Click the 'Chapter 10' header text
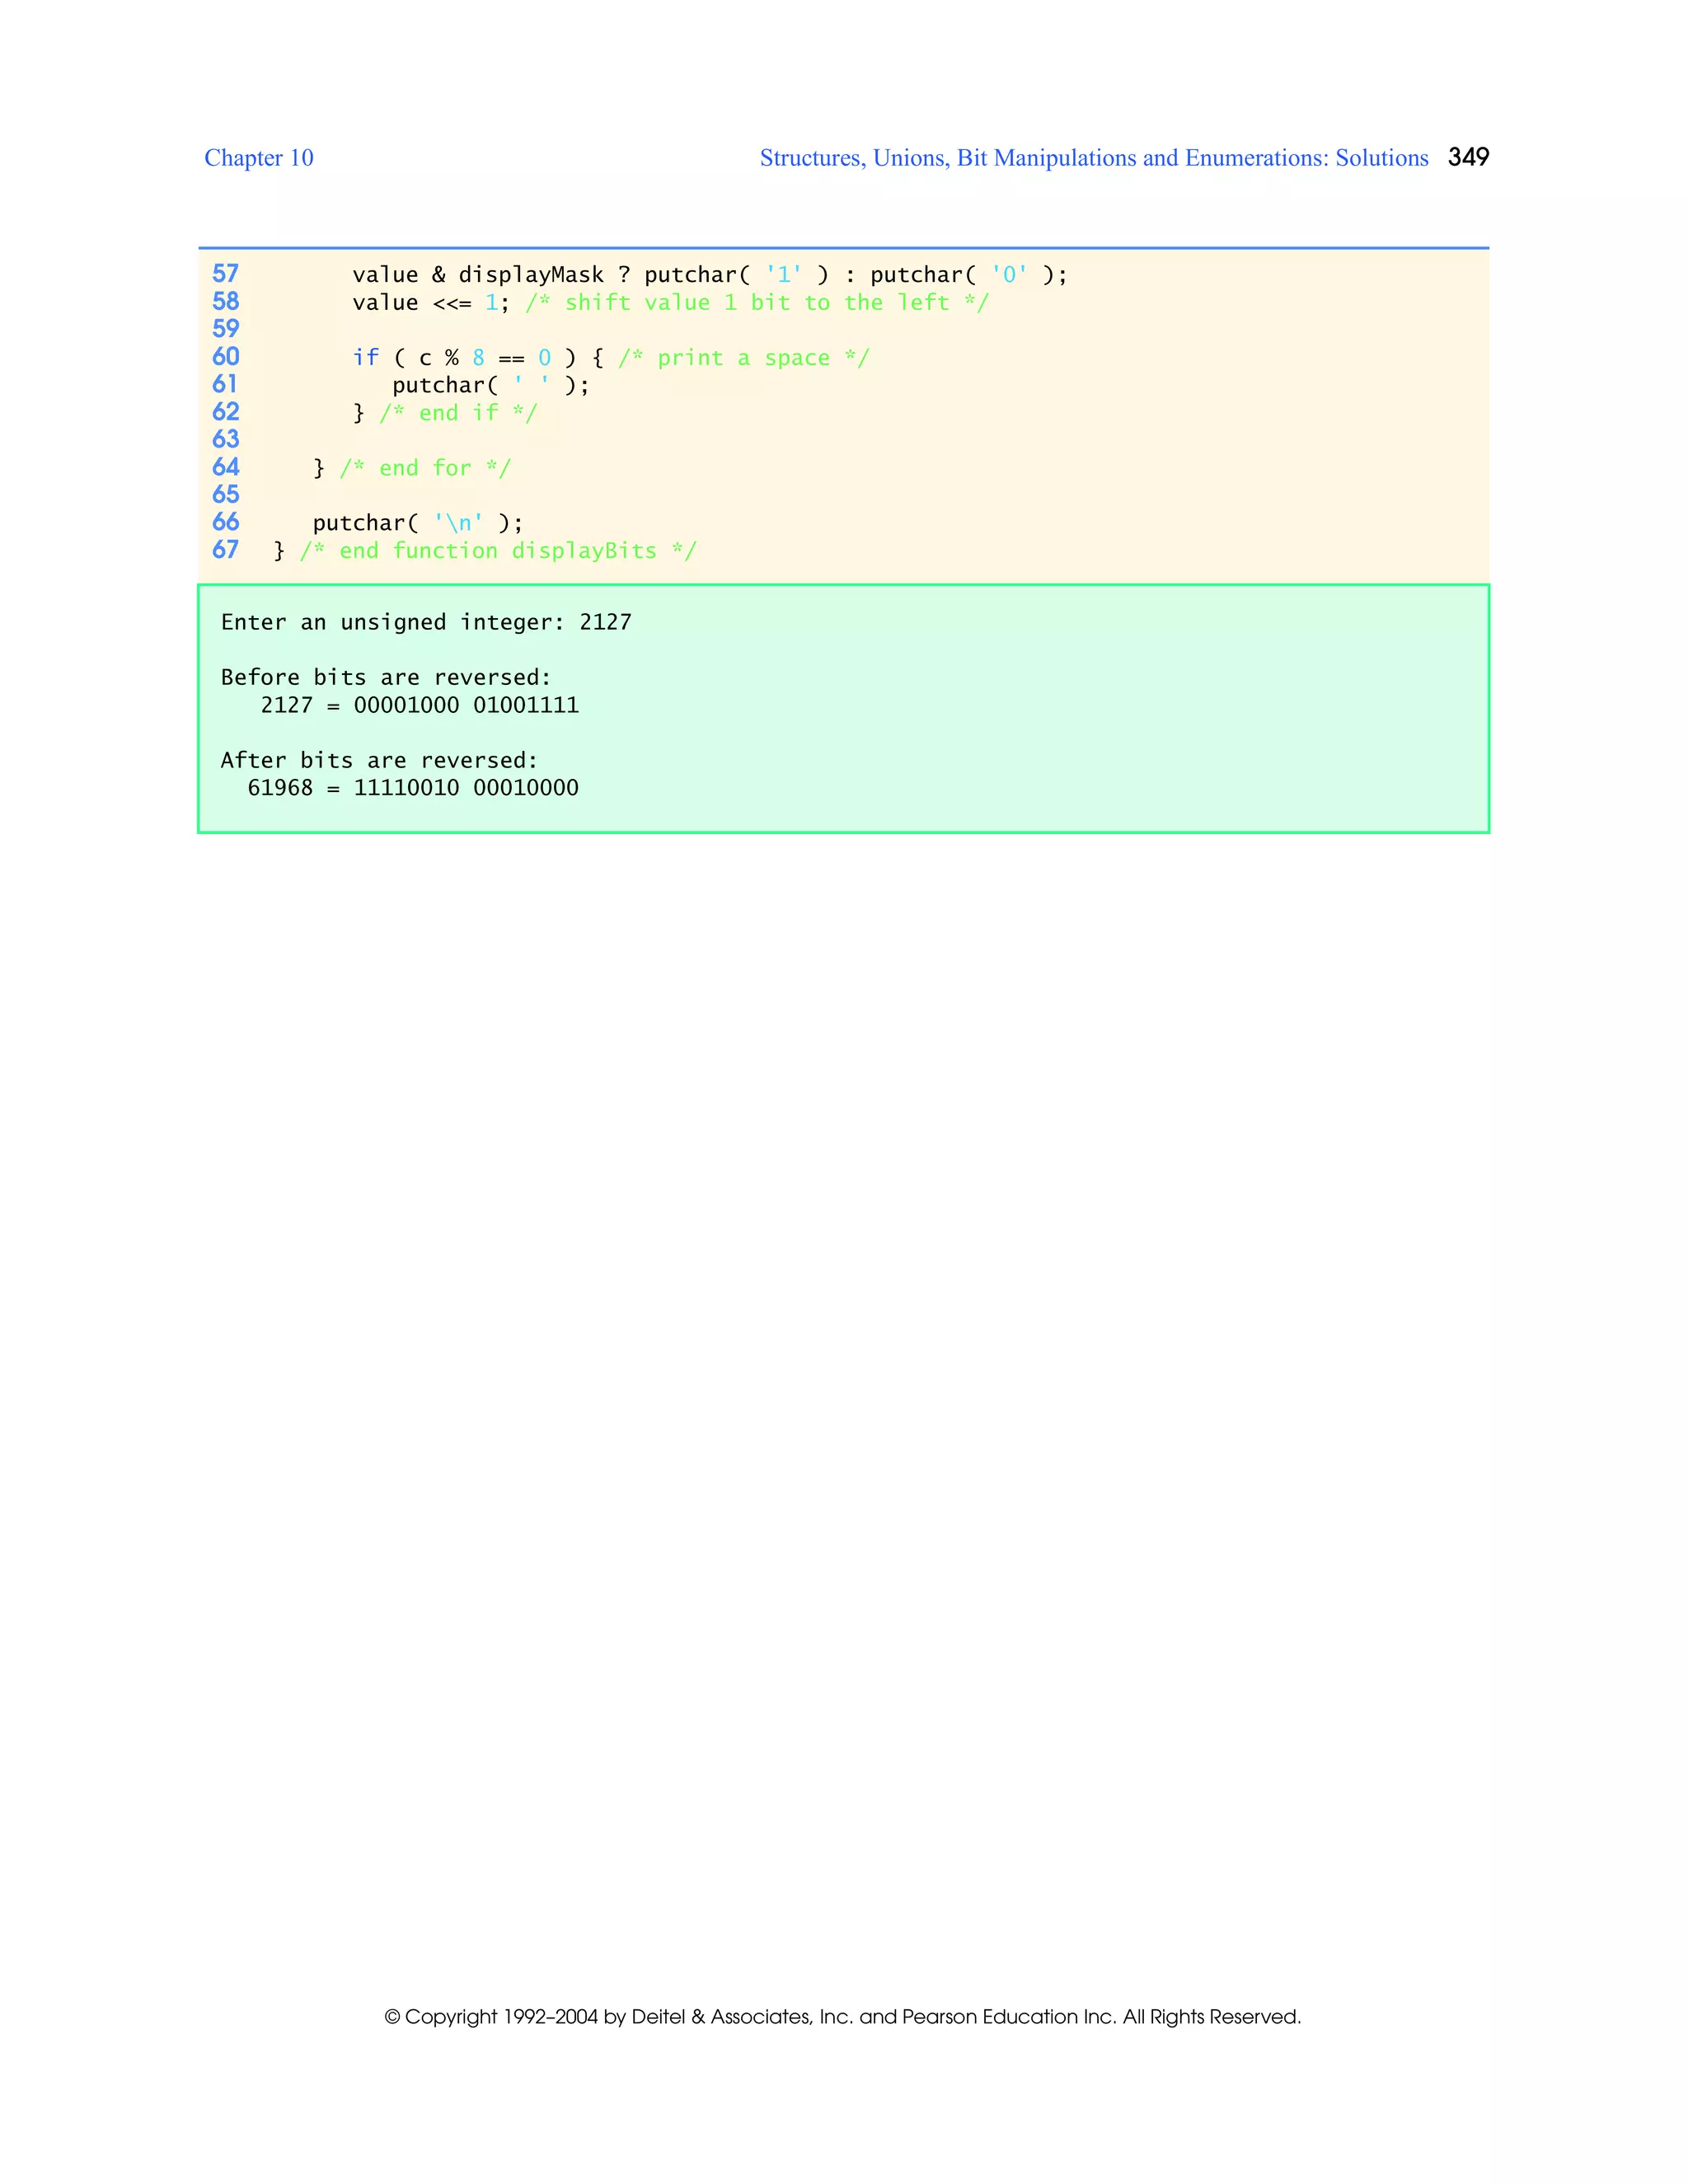 258,158
